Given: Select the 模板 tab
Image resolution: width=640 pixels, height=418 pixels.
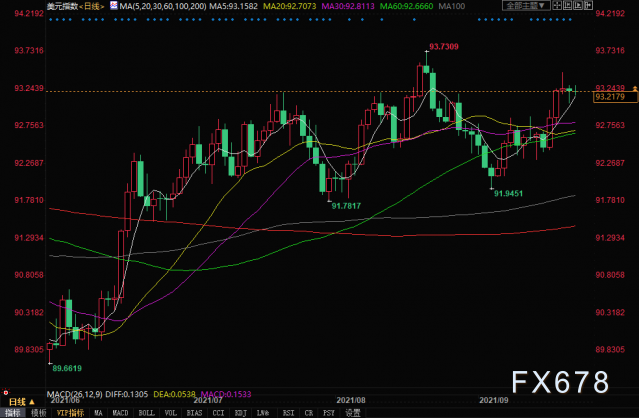Looking at the screenshot, I should [38, 413].
